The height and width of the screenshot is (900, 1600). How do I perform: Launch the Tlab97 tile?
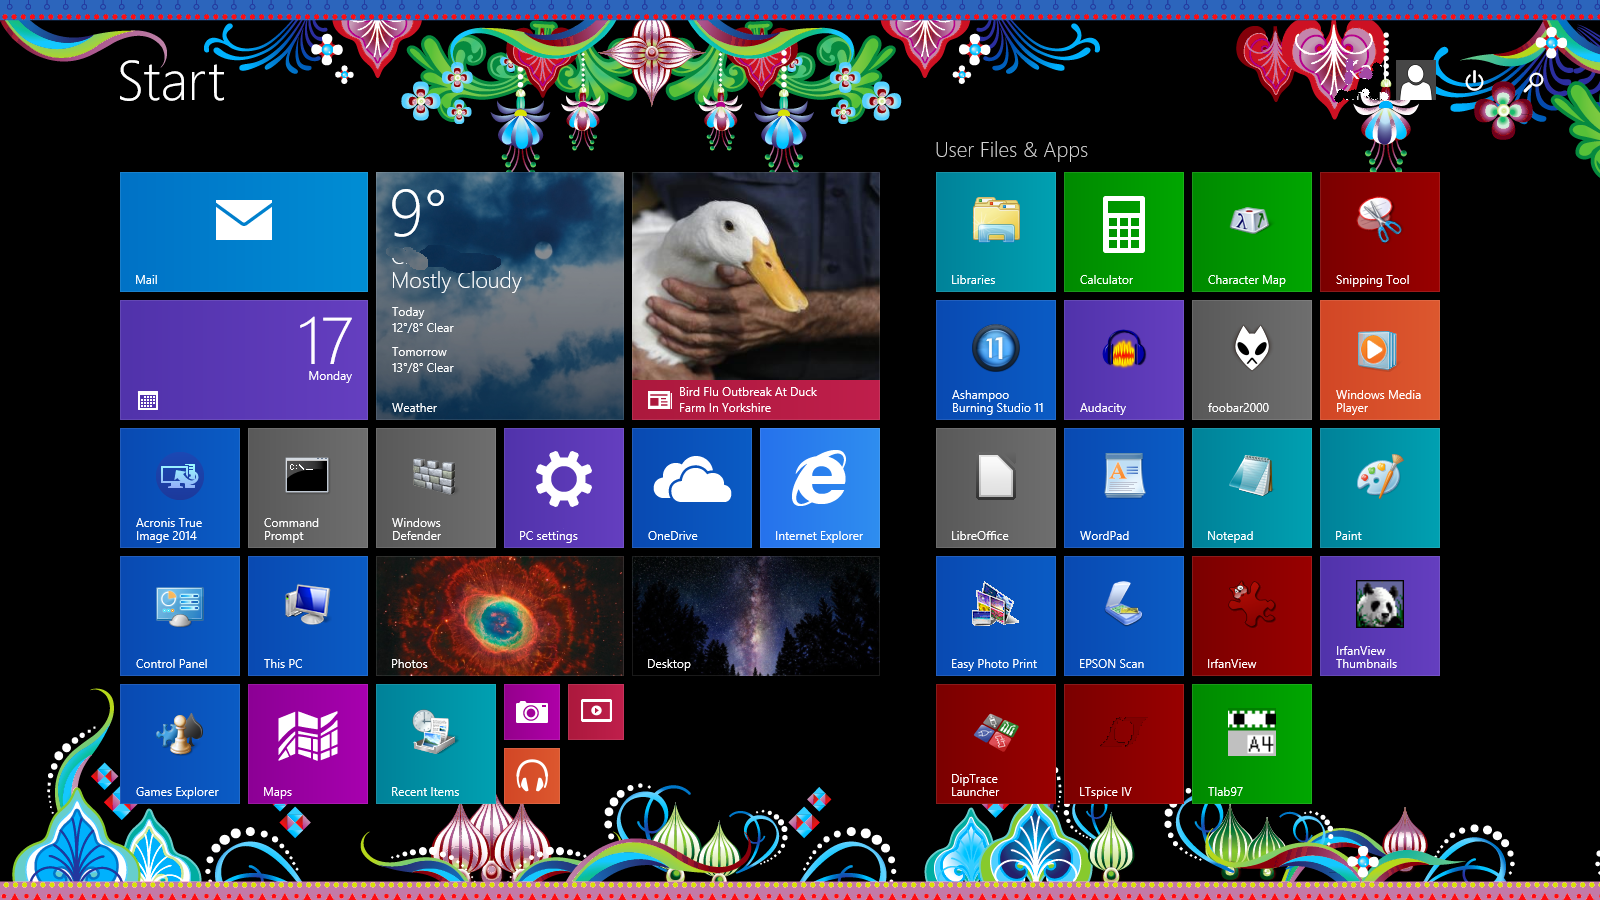1252,744
